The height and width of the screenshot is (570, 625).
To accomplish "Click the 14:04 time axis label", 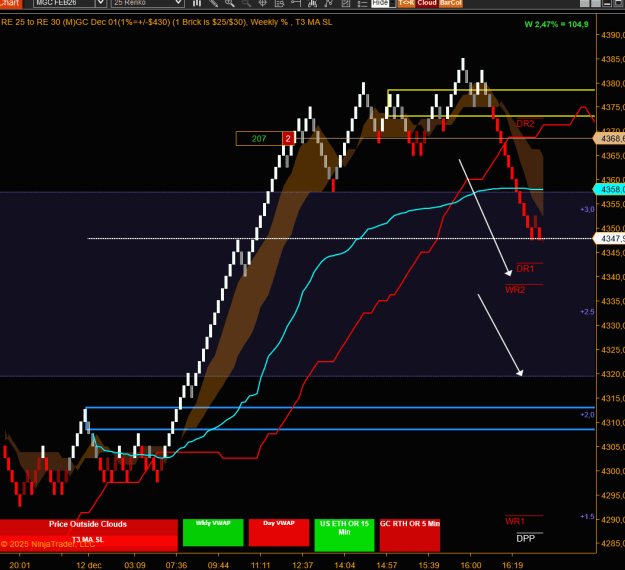I will pyautogui.click(x=344, y=565).
